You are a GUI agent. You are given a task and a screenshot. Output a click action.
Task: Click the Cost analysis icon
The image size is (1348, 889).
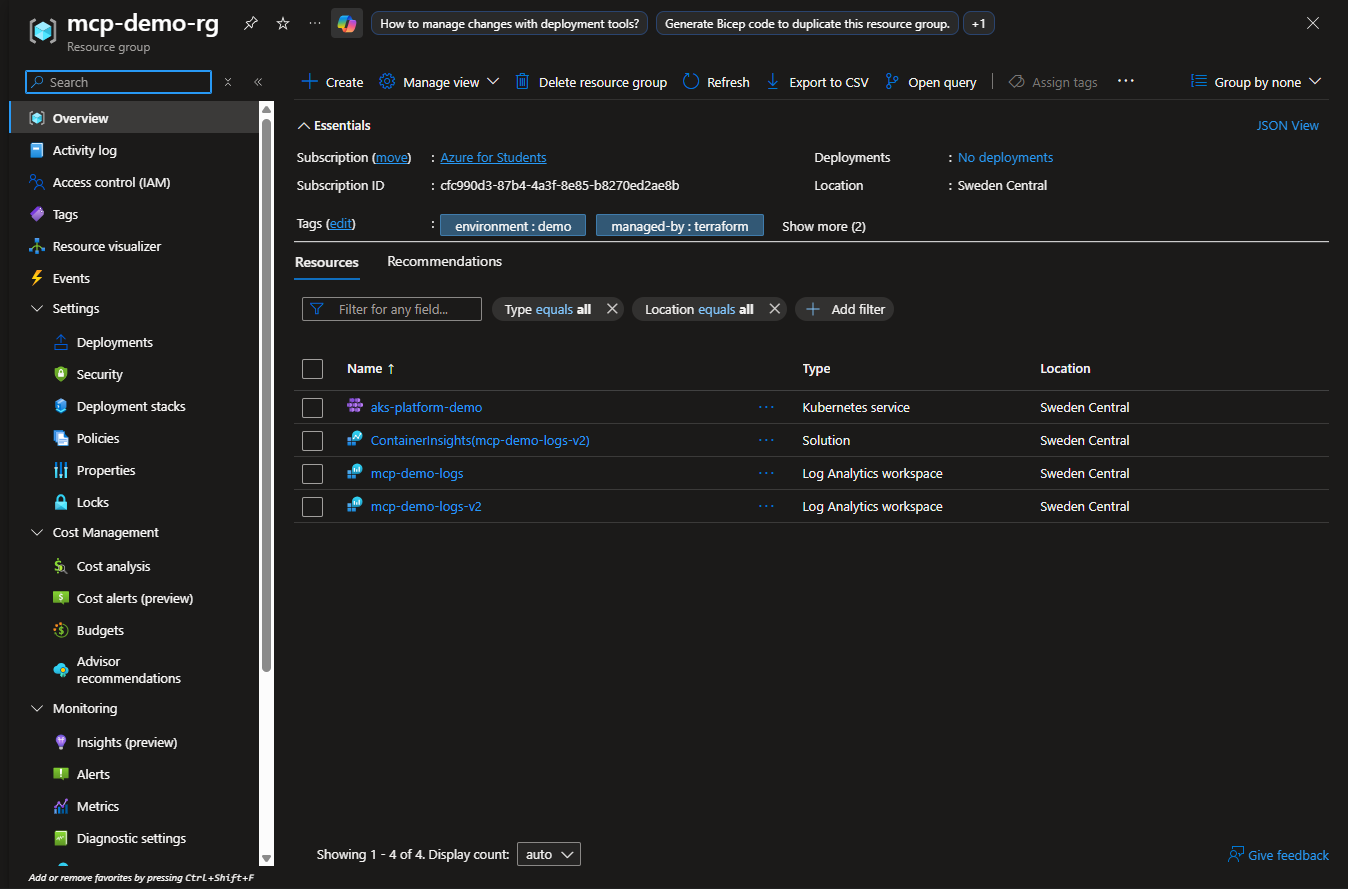60,566
